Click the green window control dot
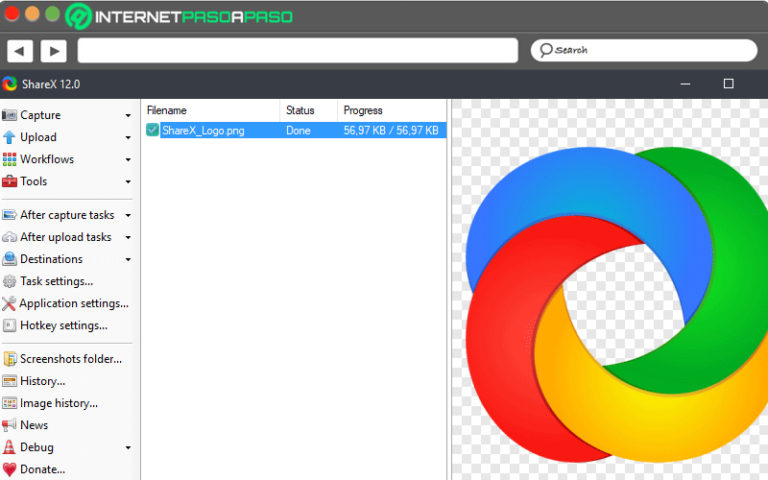Image resolution: width=768 pixels, height=480 pixels. click(x=52, y=14)
